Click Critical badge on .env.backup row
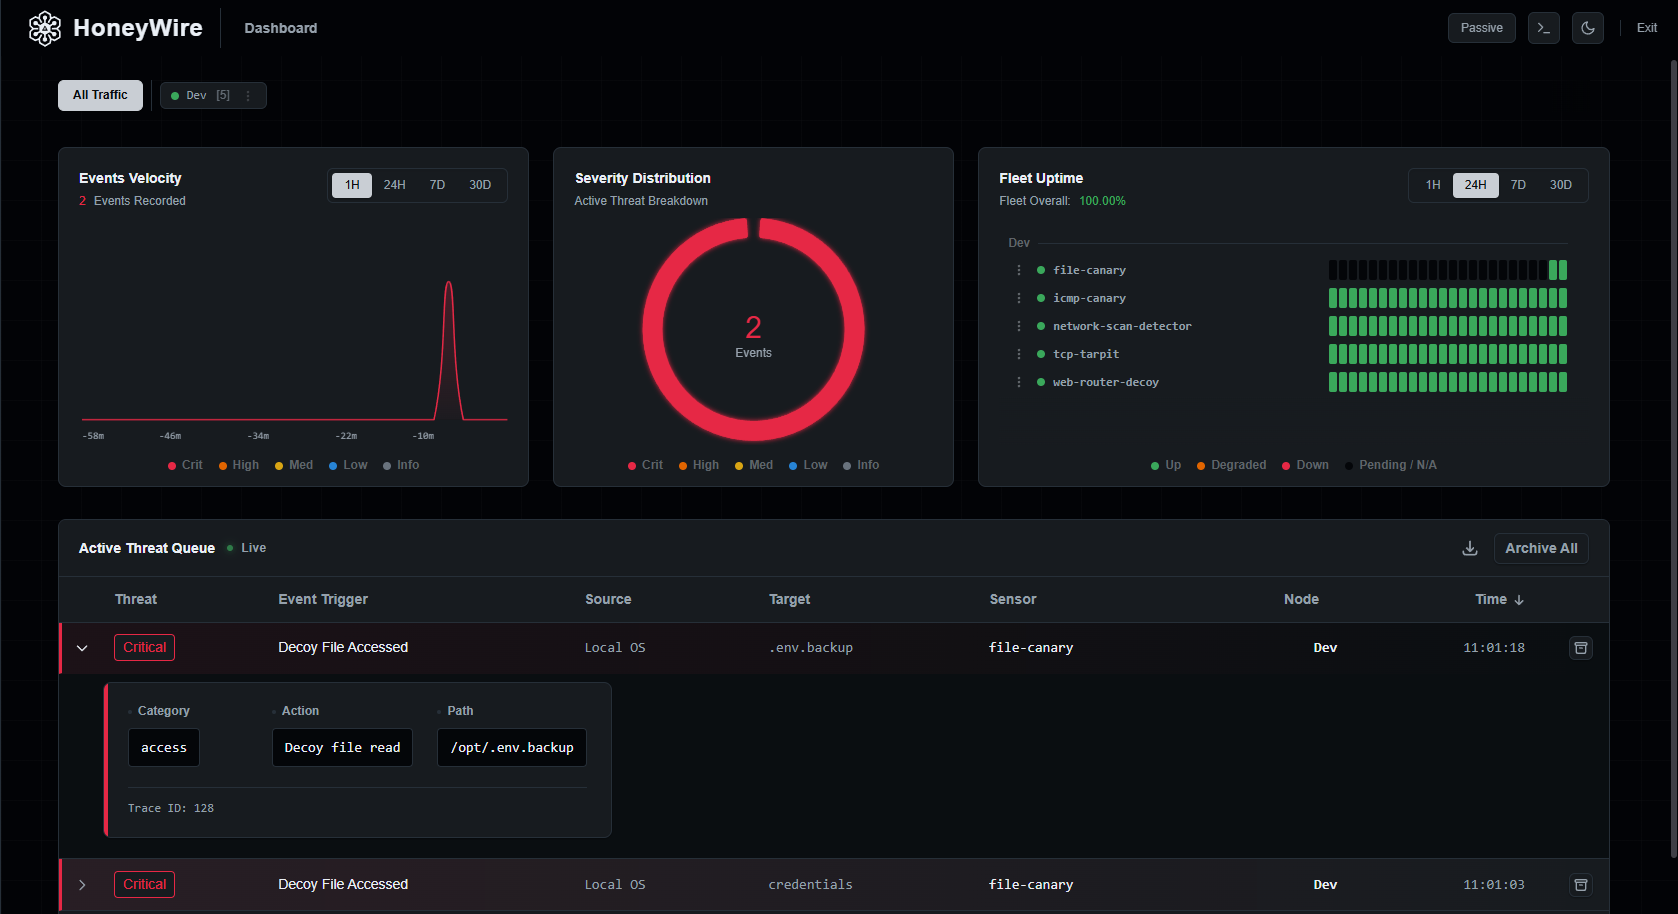 point(145,648)
